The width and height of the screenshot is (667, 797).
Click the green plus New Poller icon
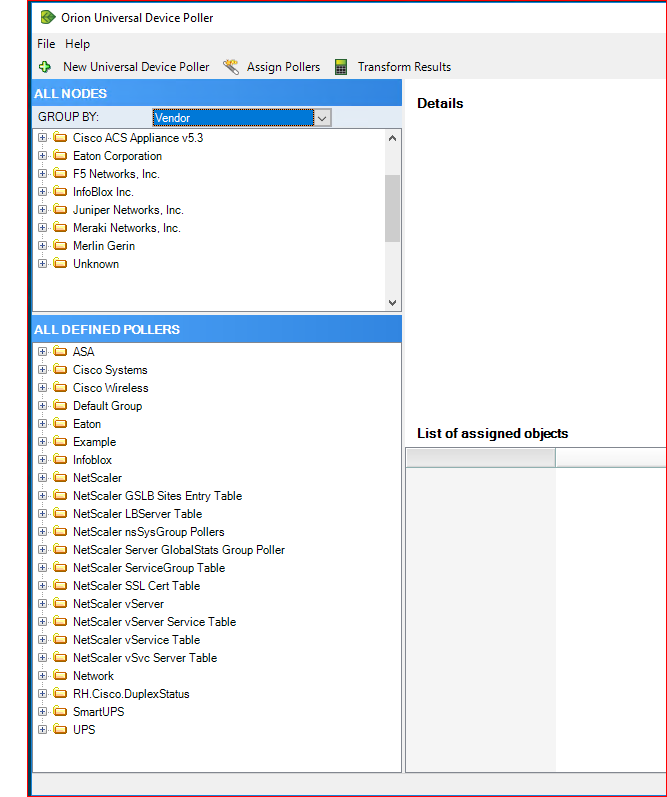click(45, 67)
